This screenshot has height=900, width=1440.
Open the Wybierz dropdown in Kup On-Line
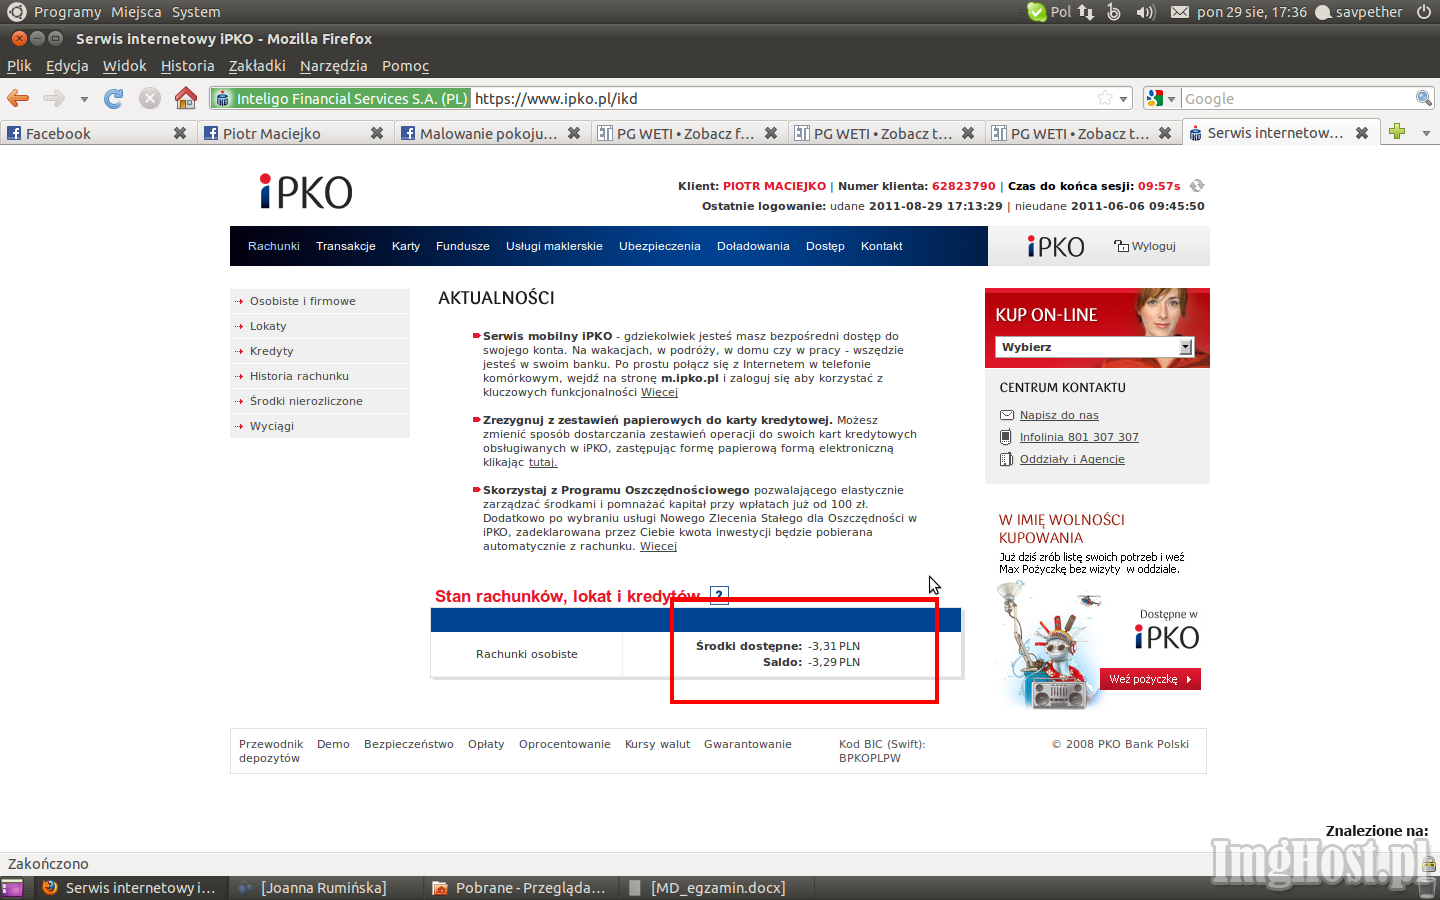[1095, 347]
